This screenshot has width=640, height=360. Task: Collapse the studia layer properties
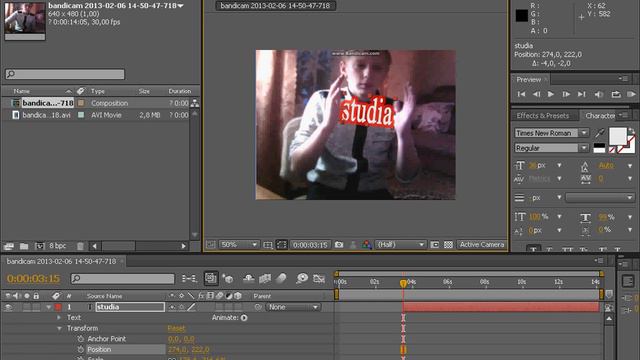tap(49, 307)
